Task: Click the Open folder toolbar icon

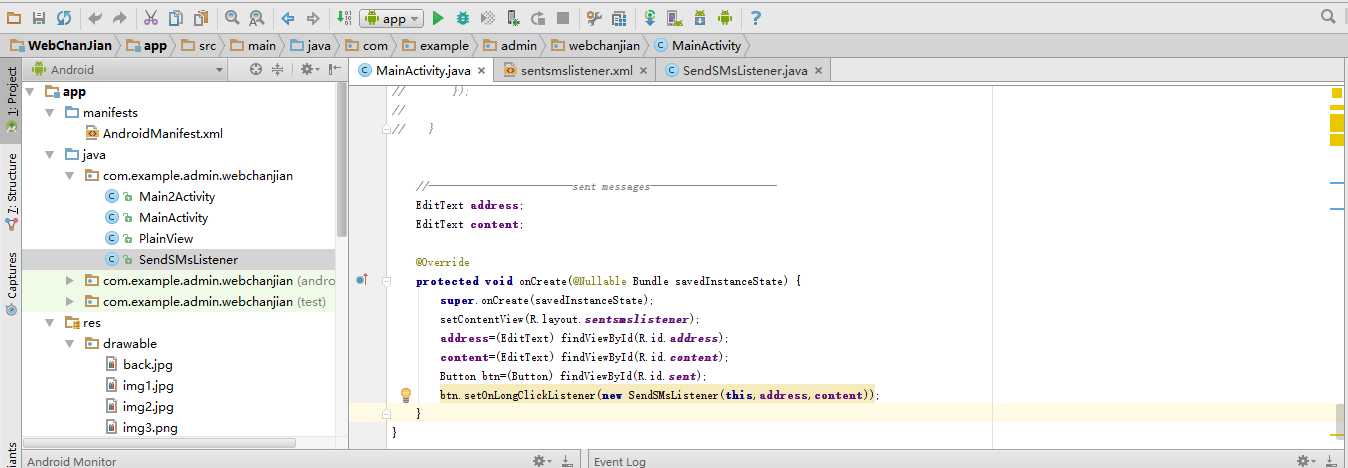Action: (x=15, y=18)
